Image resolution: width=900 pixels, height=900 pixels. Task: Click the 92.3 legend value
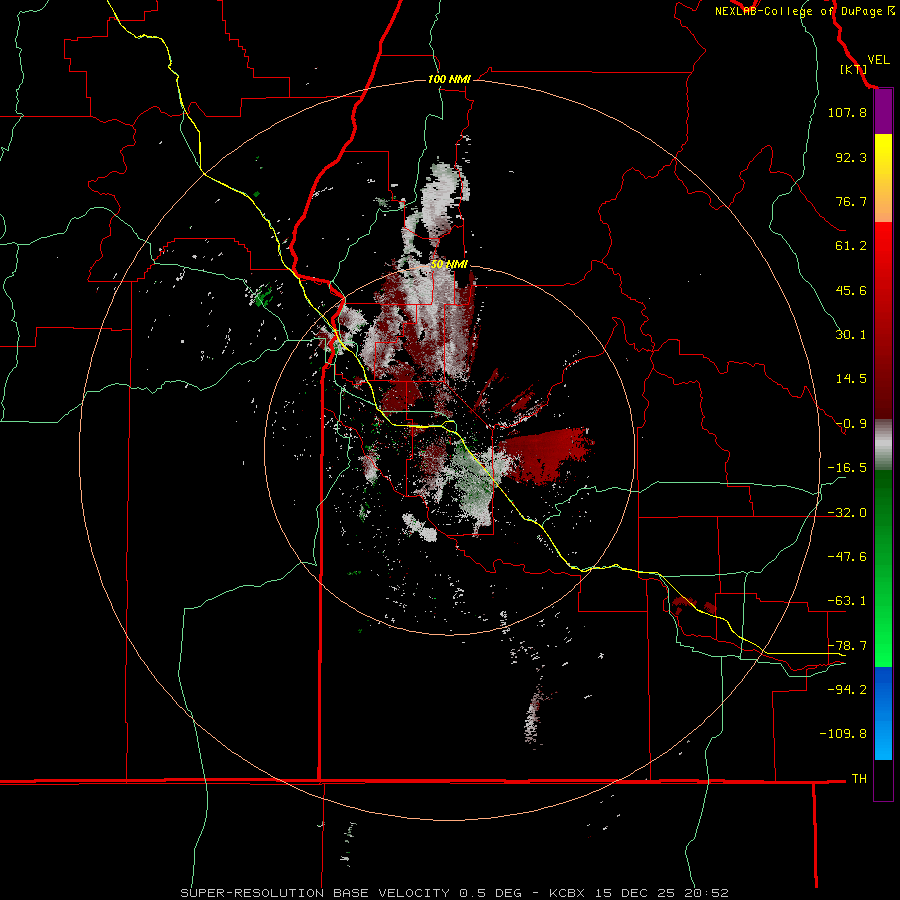[851, 157]
